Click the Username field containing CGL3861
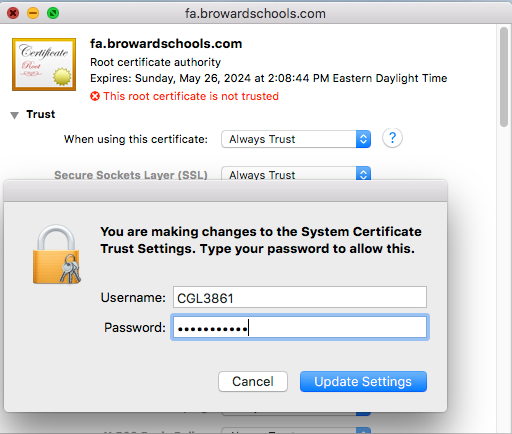512x434 pixels. (x=300, y=297)
